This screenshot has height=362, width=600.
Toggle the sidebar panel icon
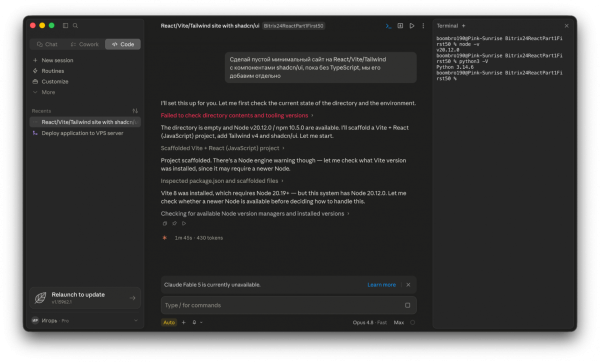click(65, 26)
